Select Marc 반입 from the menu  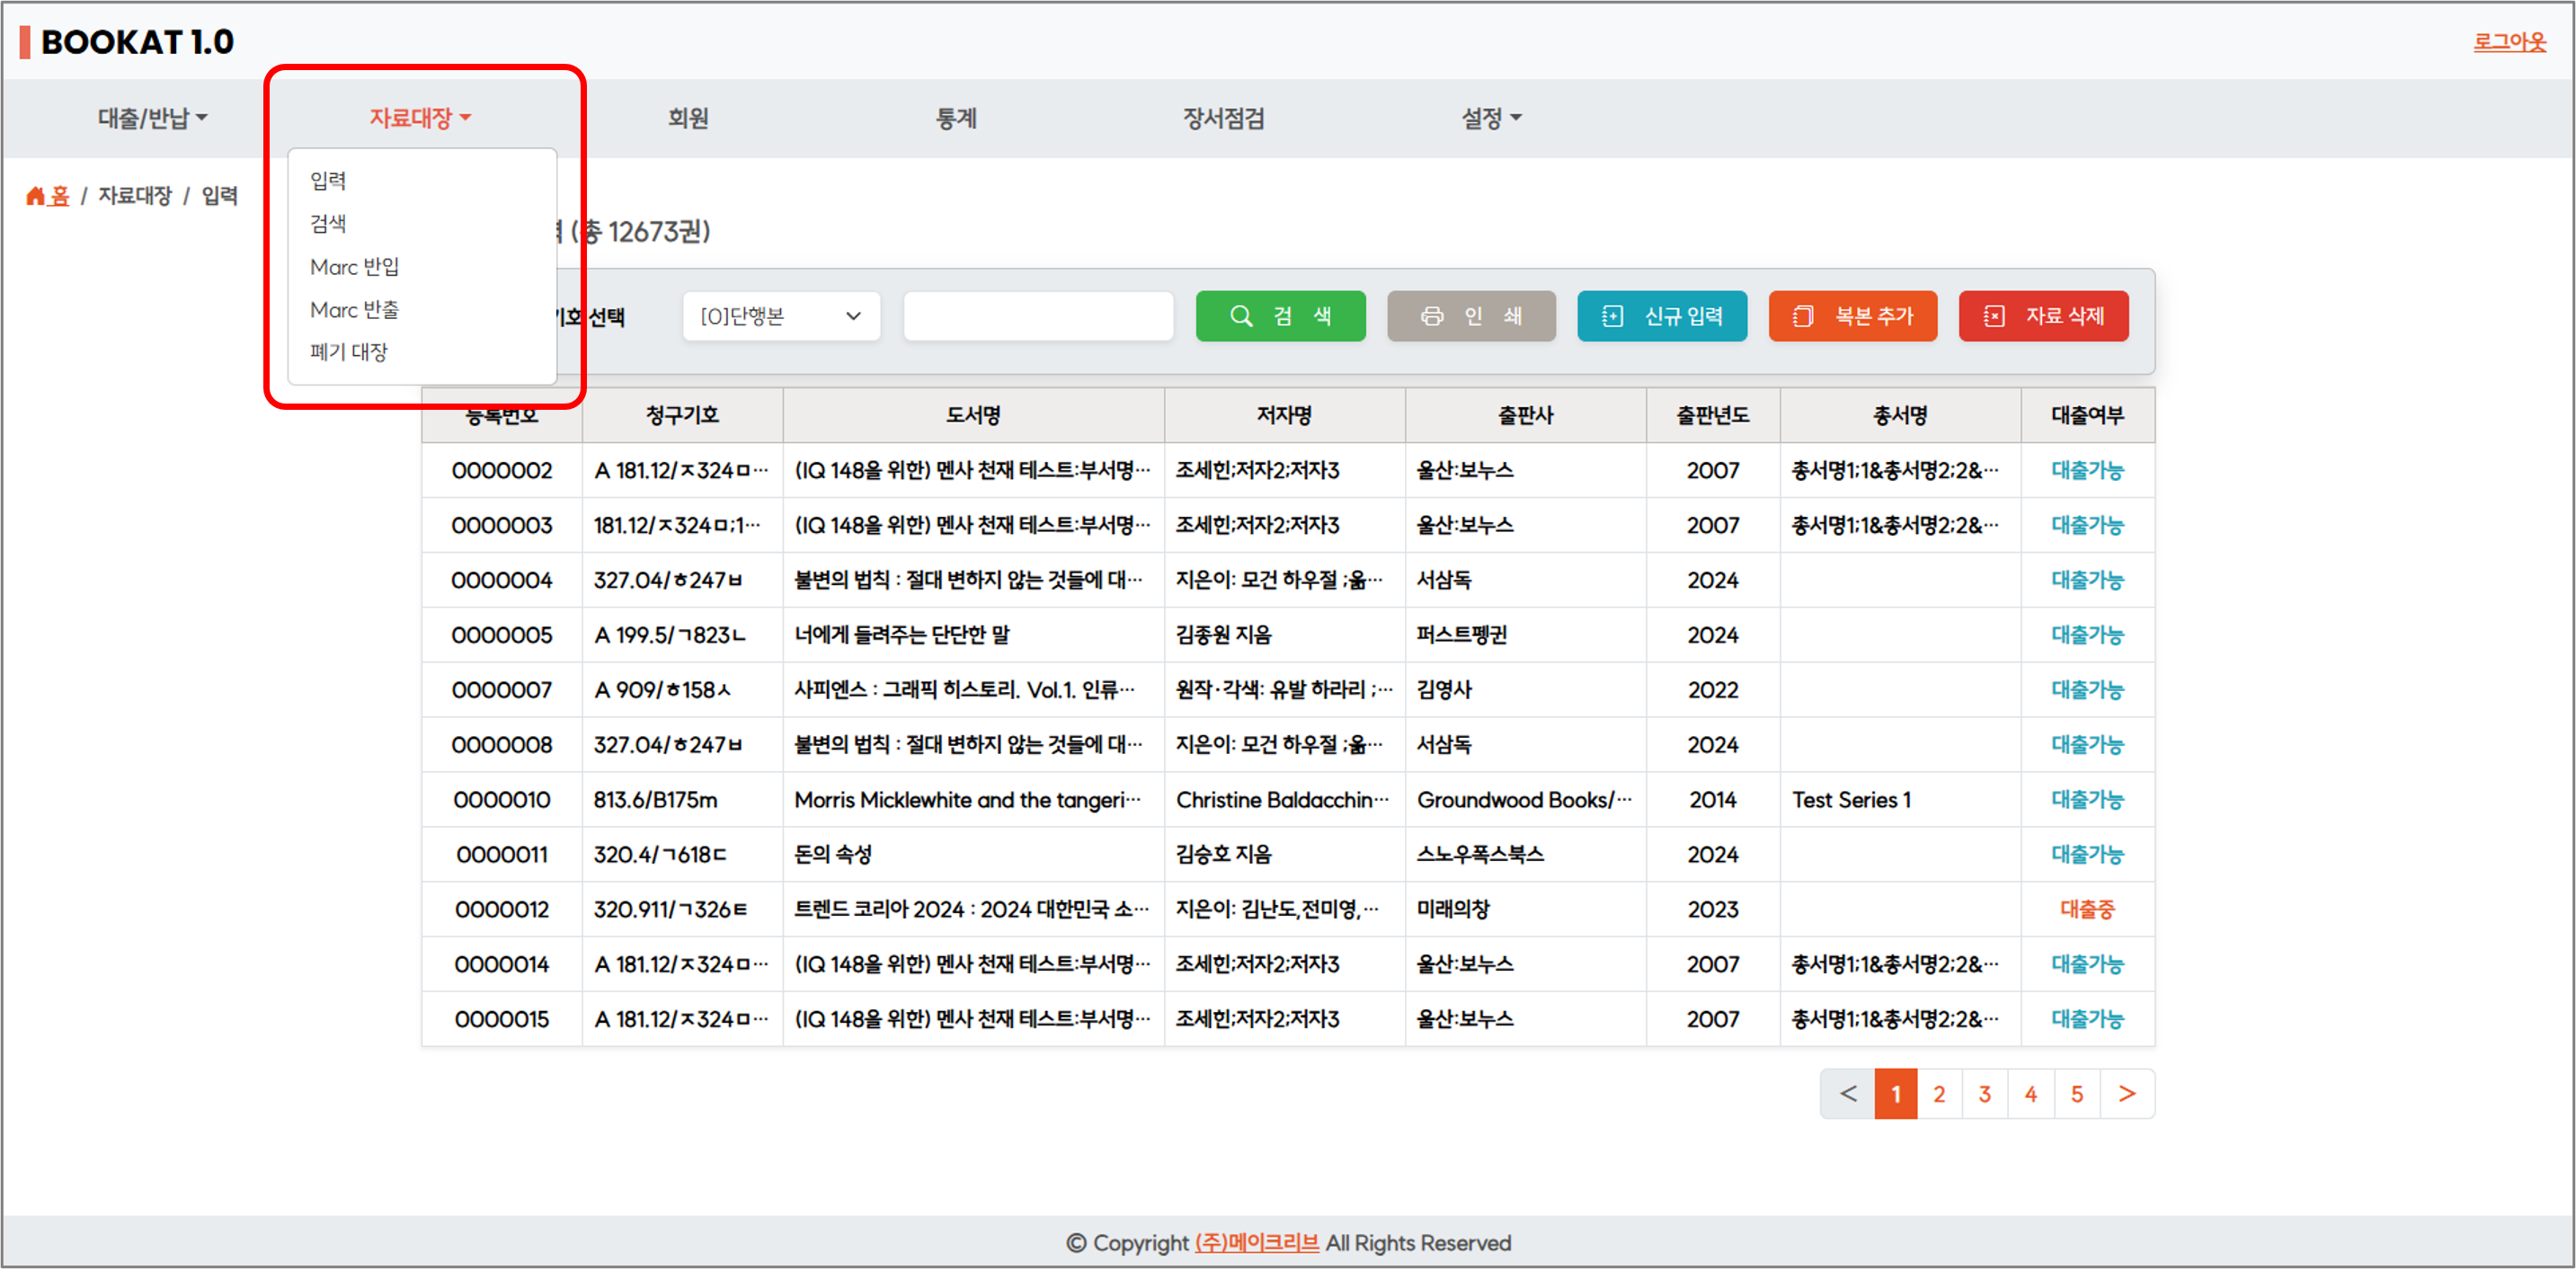point(354,267)
